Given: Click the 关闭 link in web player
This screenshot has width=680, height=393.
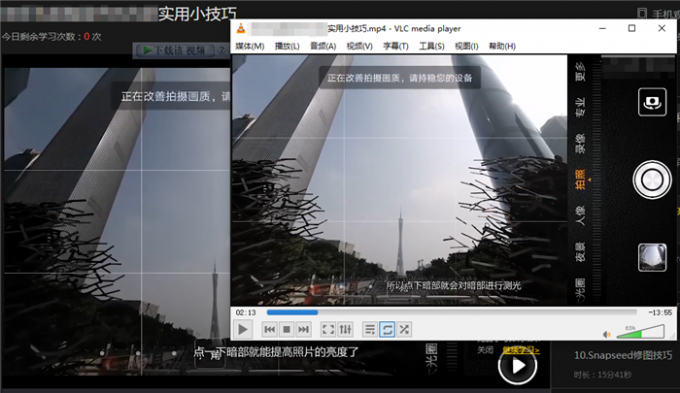Looking at the screenshot, I should [x=485, y=350].
